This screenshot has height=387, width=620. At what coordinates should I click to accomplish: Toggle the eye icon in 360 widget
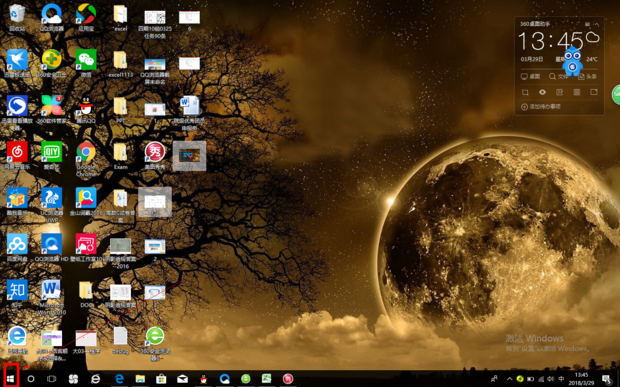[542, 92]
